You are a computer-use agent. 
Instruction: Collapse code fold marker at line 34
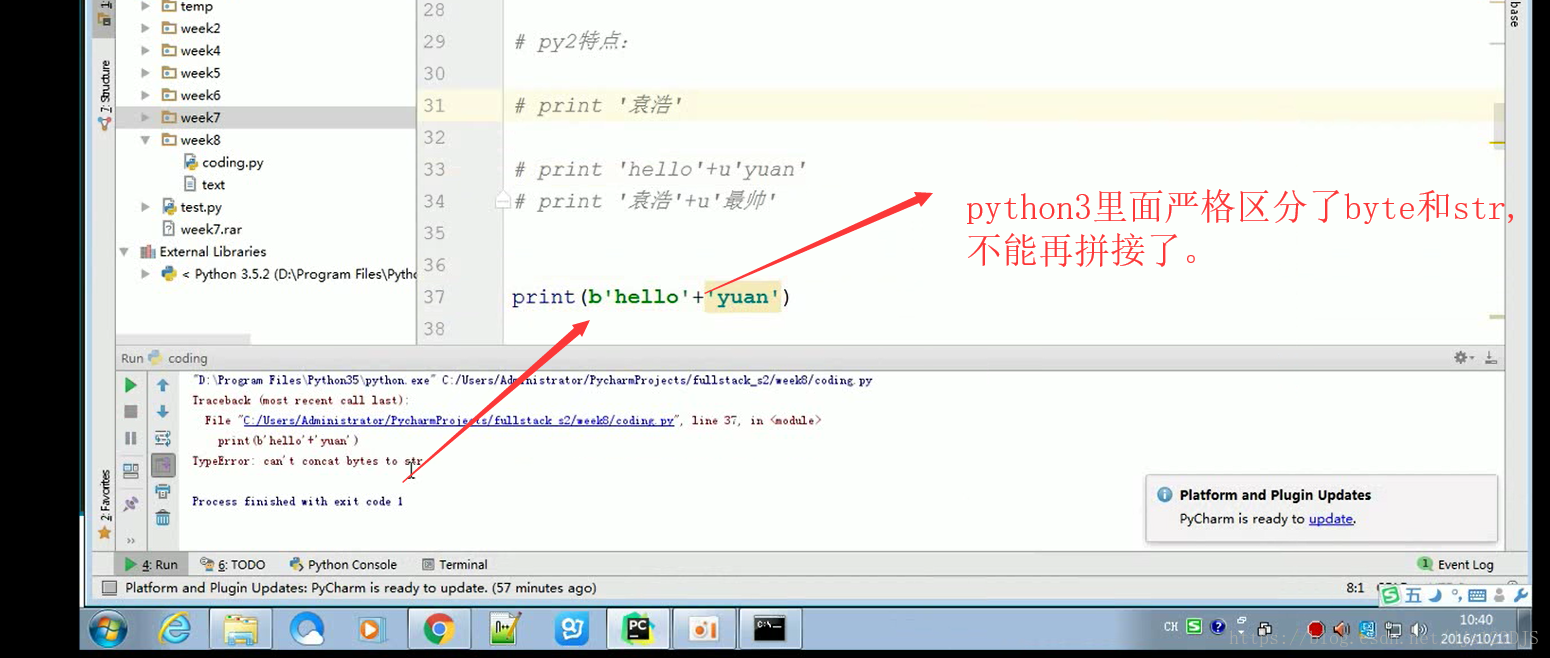click(503, 202)
